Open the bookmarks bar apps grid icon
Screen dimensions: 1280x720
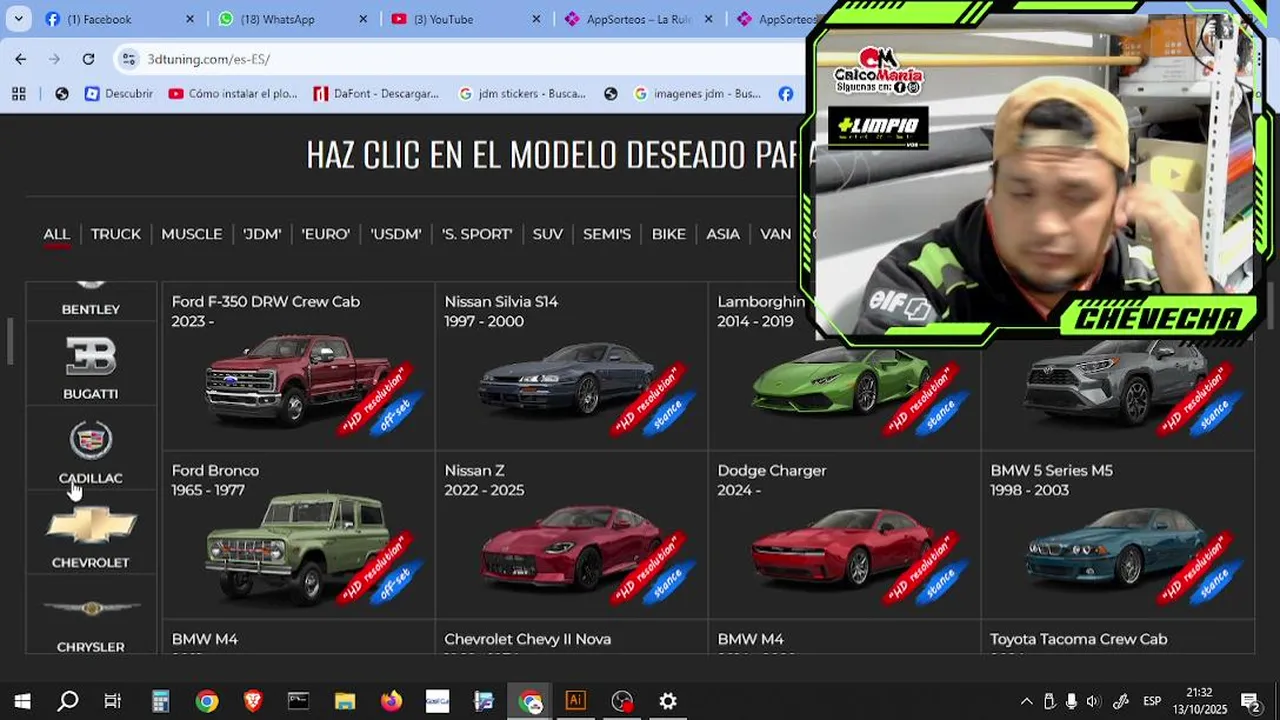[18, 94]
